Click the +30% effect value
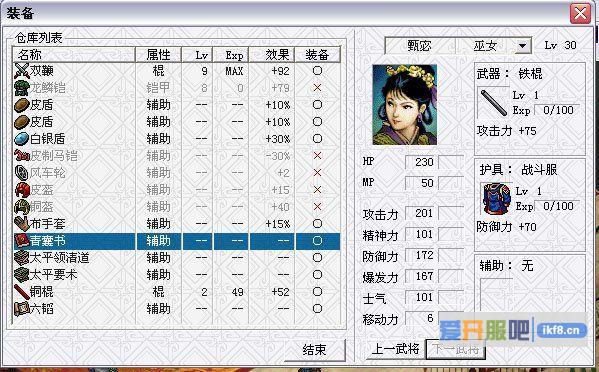The width and height of the screenshot is (599, 372). tap(278, 139)
